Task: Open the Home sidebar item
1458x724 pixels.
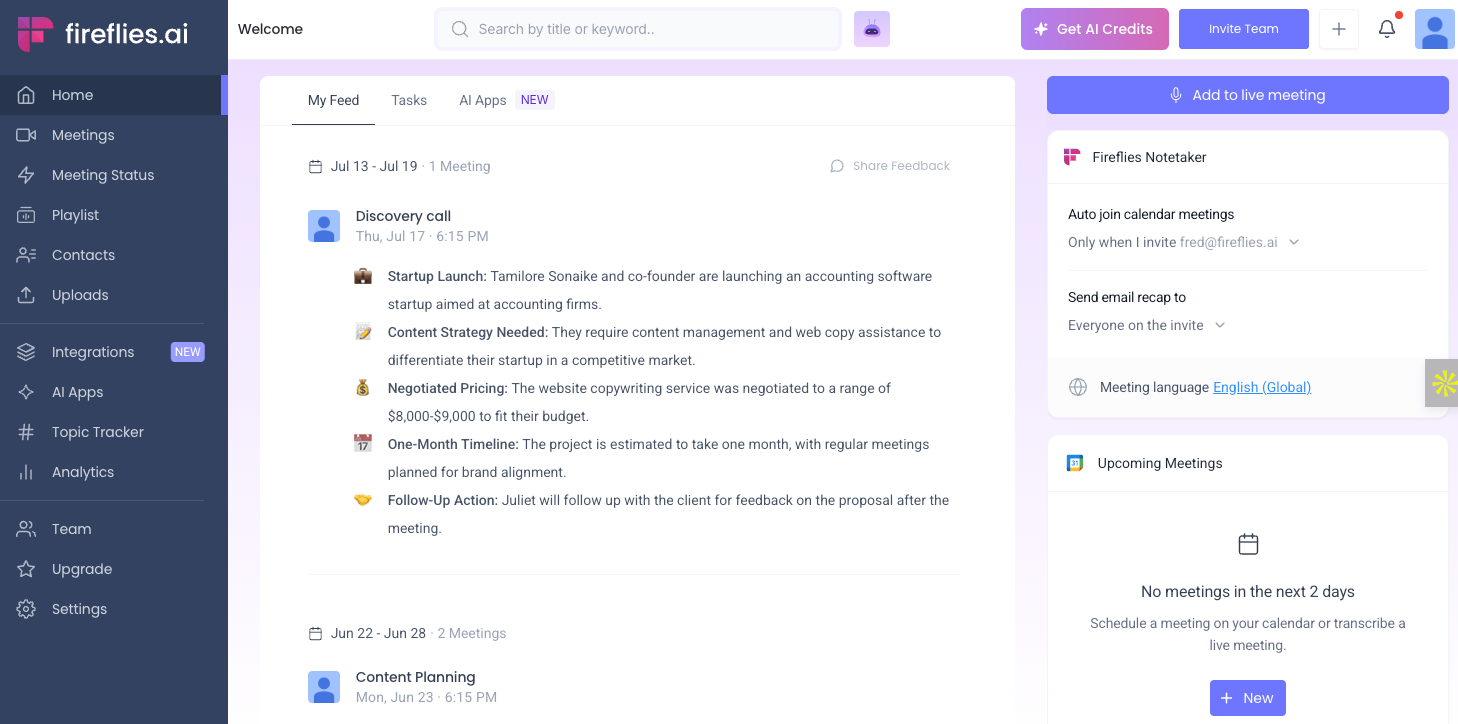Action: click(112, 95)
